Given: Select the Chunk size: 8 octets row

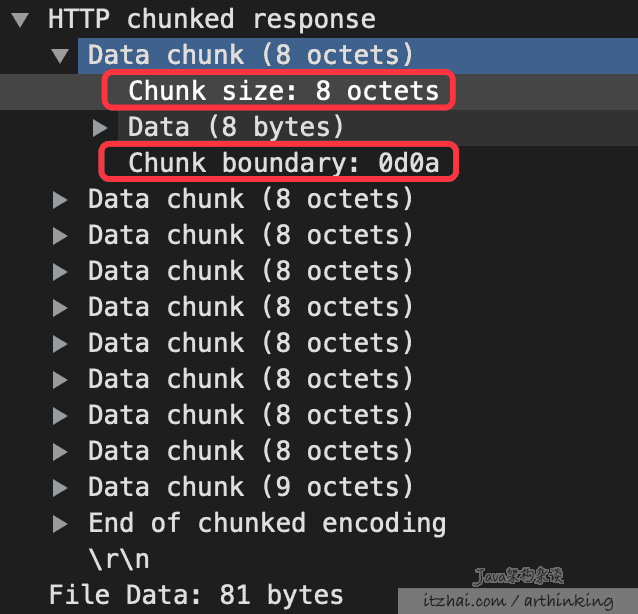Looking at the screenshot, I should pyautogui.click(x=319, y=92).
